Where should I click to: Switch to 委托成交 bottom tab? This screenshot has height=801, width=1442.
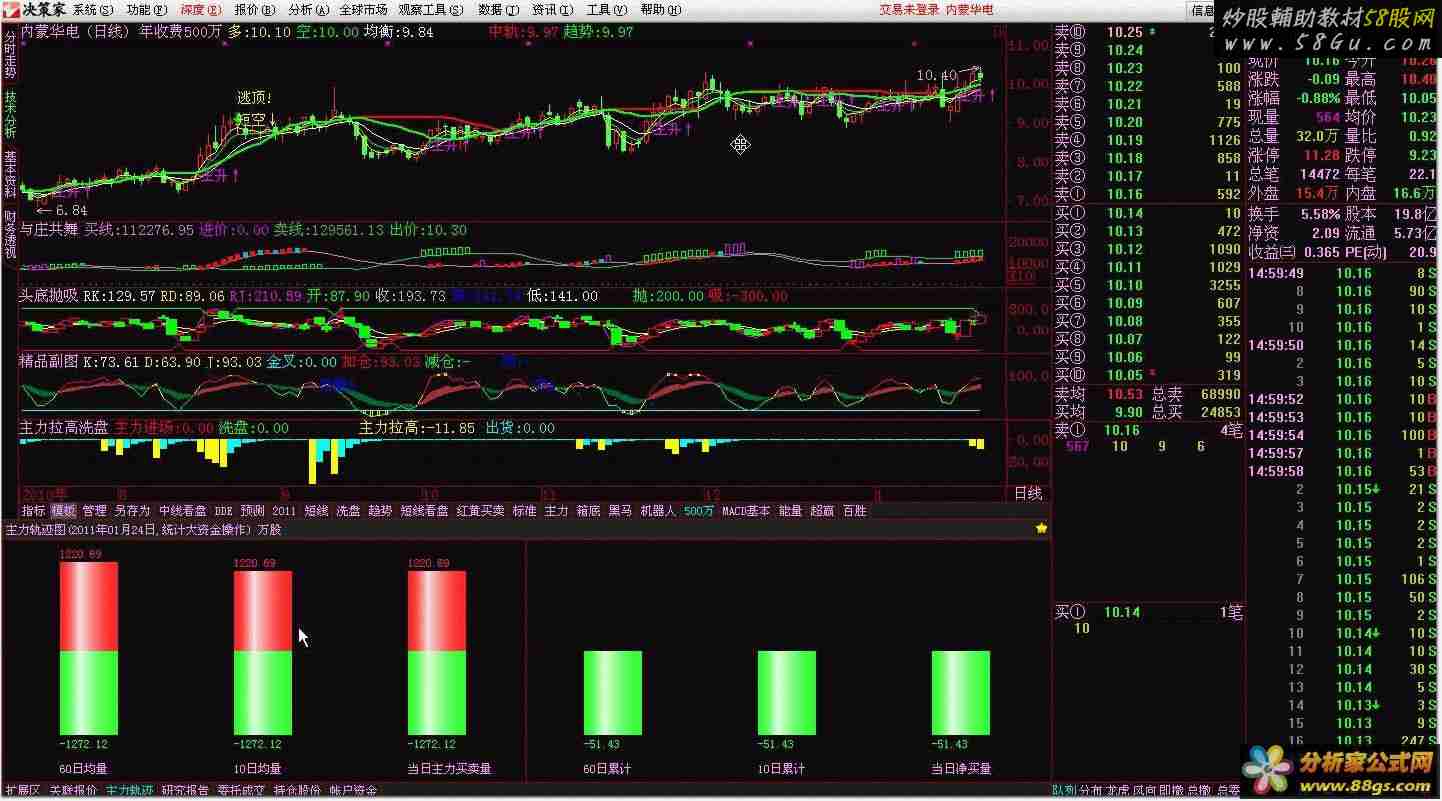241,791
